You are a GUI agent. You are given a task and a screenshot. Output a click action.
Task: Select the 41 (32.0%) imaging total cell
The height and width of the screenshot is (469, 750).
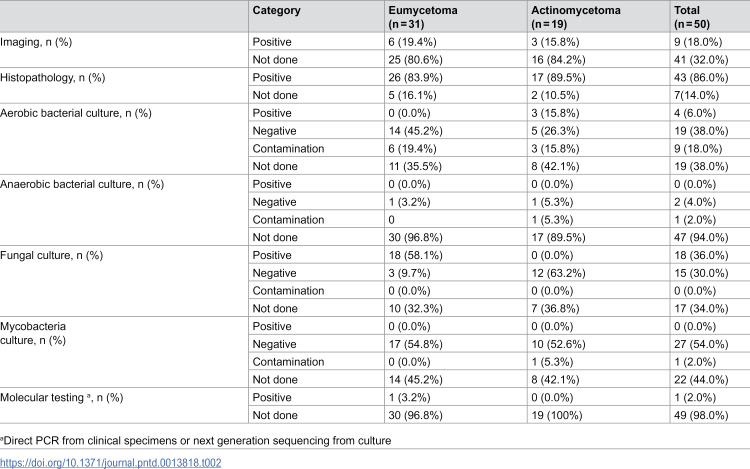click(x=701, y=60)
